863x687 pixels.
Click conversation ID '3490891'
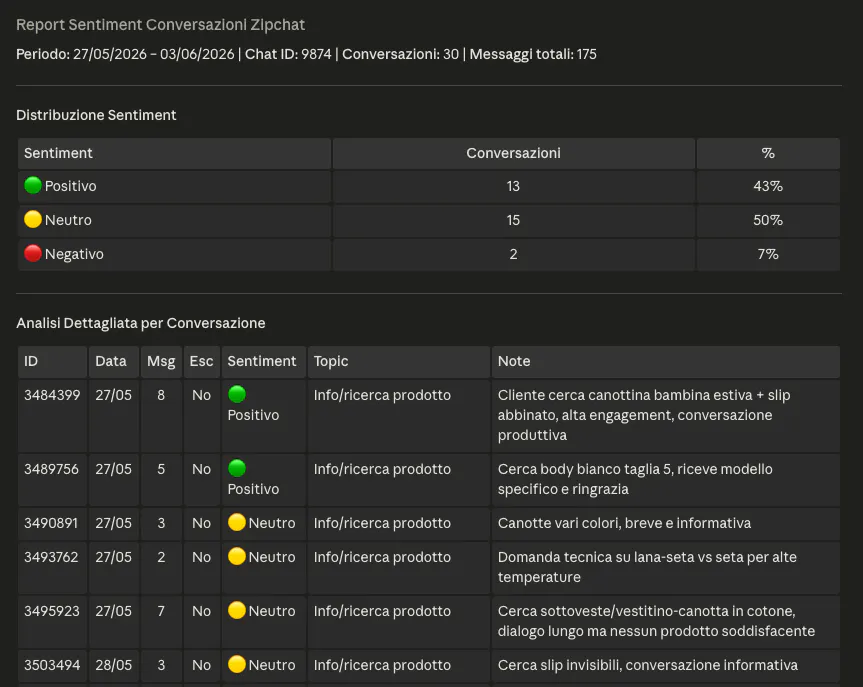pos(51,524)
